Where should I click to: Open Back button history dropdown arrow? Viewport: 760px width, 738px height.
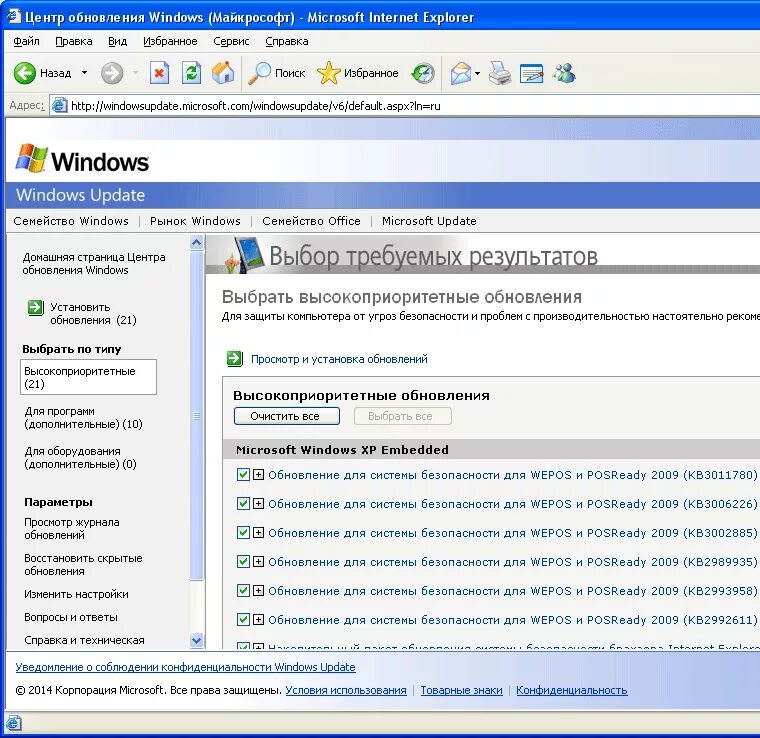pos(84,73)
